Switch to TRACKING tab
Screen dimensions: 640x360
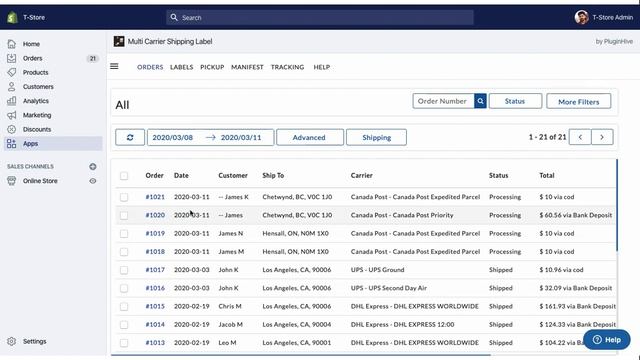pos(287,67)
